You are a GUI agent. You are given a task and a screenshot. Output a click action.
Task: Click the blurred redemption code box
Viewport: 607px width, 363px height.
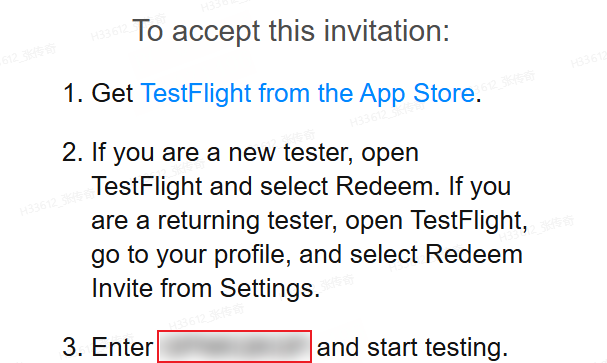(234, 347)
